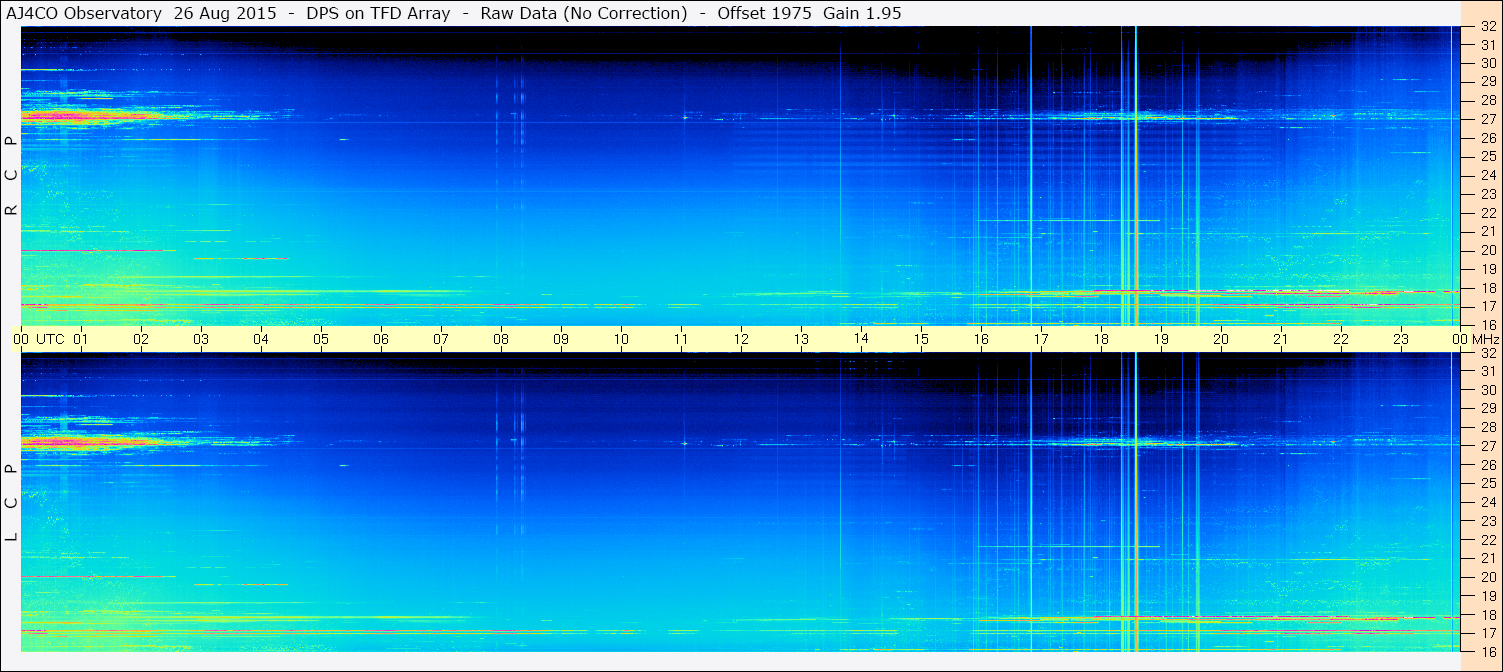The image size is (1503, 672).
Task: Click the 17 hour mark on the UTC axis
Action: (x=1041, y=339)
